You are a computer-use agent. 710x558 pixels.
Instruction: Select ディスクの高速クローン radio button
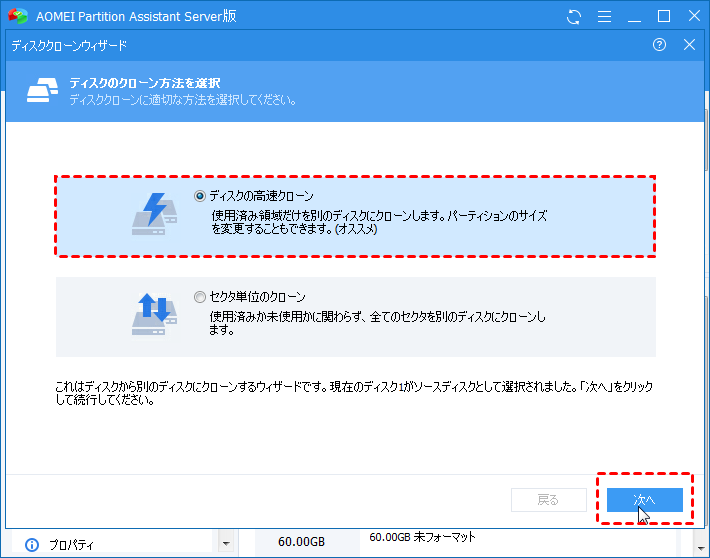click(x=199, y=196)
